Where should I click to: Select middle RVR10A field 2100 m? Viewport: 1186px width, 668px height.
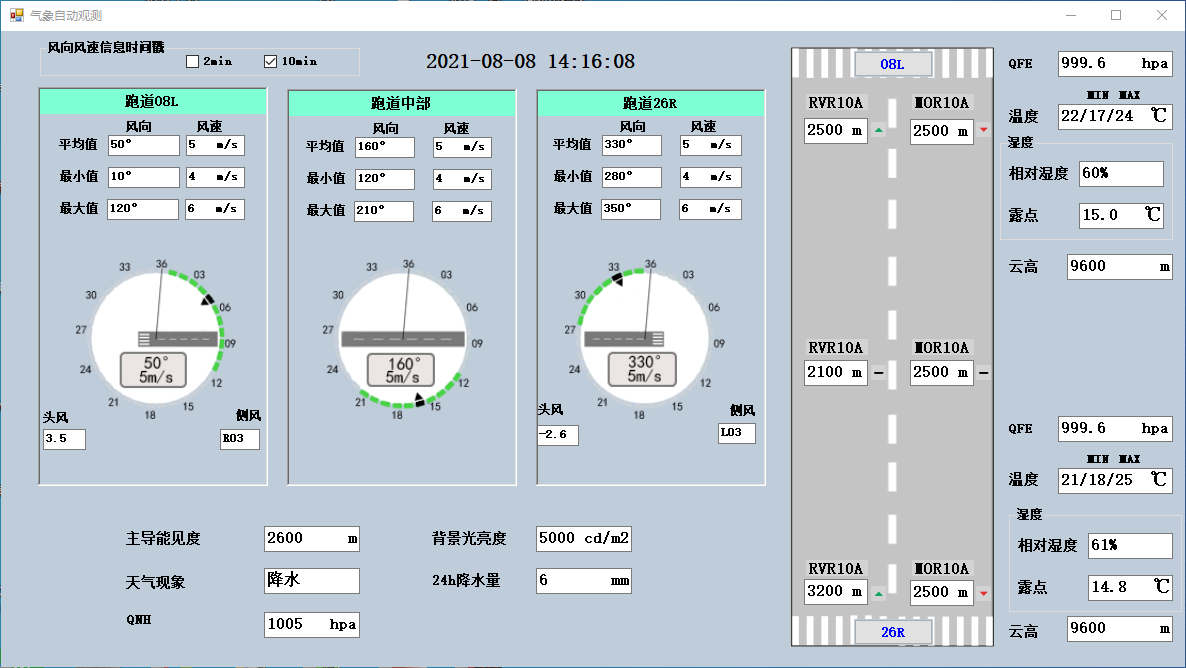click(836, 372)
